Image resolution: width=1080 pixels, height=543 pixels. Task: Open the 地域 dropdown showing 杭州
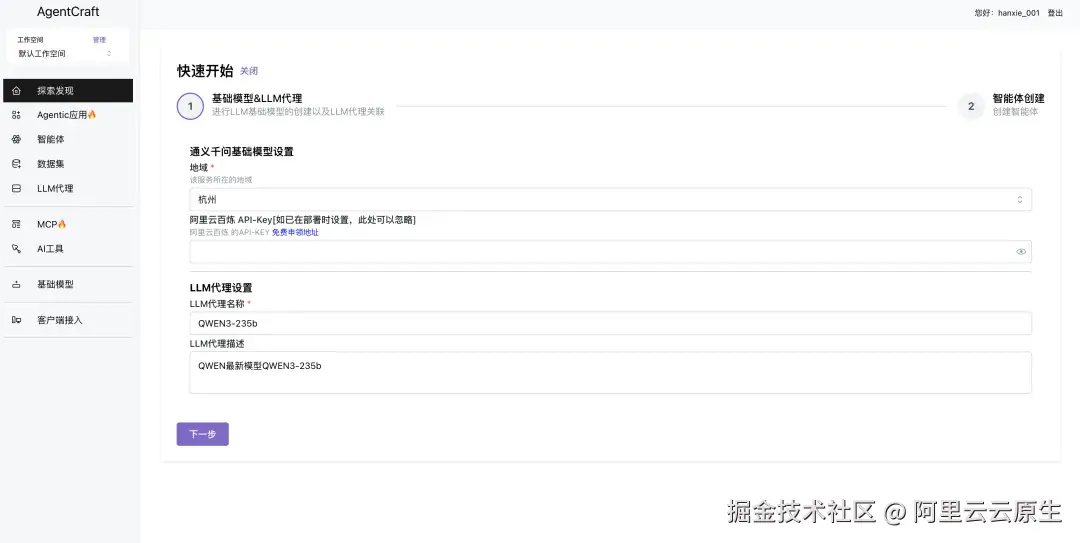click(x=610, y=200)
